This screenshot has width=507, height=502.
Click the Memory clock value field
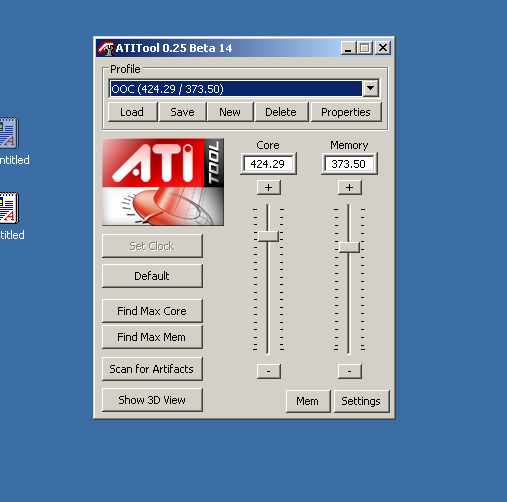(x=349, y=164)
